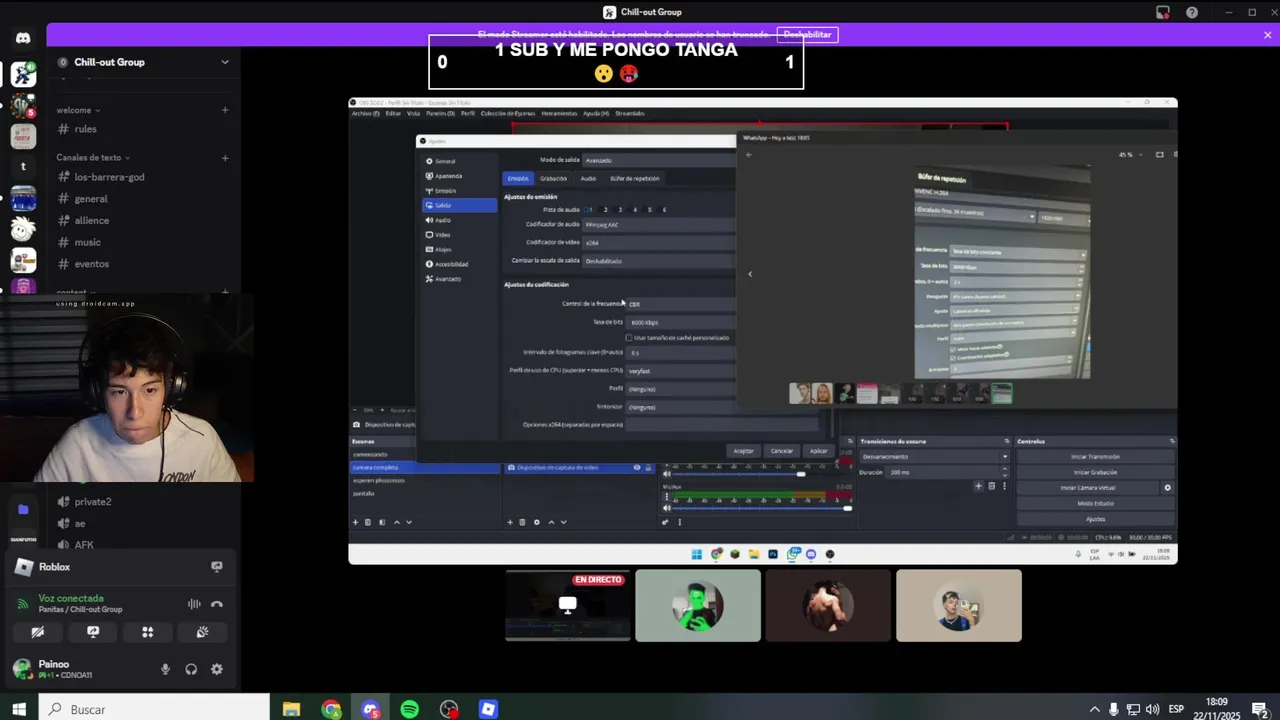
Task: Open the CPU usage profile veryfast dropdown
Action: tap(680, 370)
